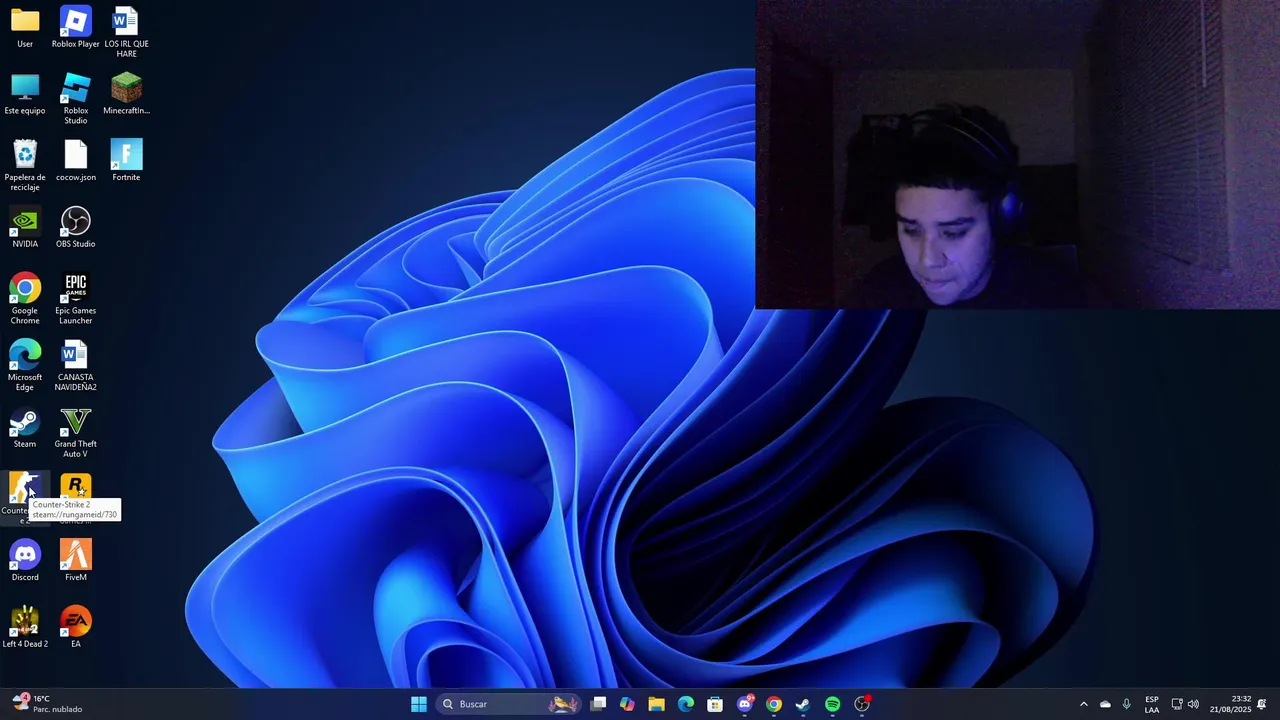The width and height of the screenshot is (1280, 720).
Task: Open Task View from the taskbar
Action: (x=598, y=704)
